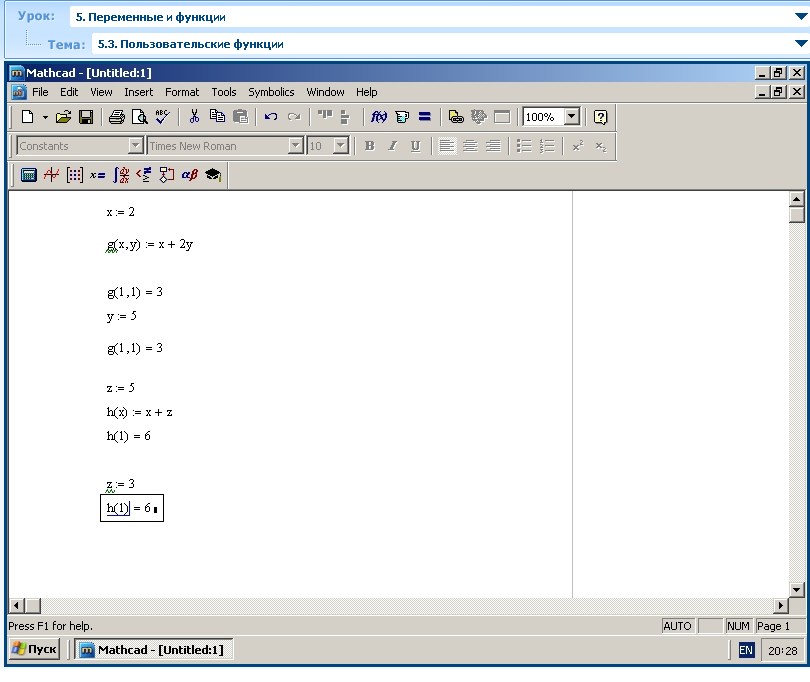Open Graph toolbar palette
The height and width of the screenshot is (682, 810).
coord(52,175)
